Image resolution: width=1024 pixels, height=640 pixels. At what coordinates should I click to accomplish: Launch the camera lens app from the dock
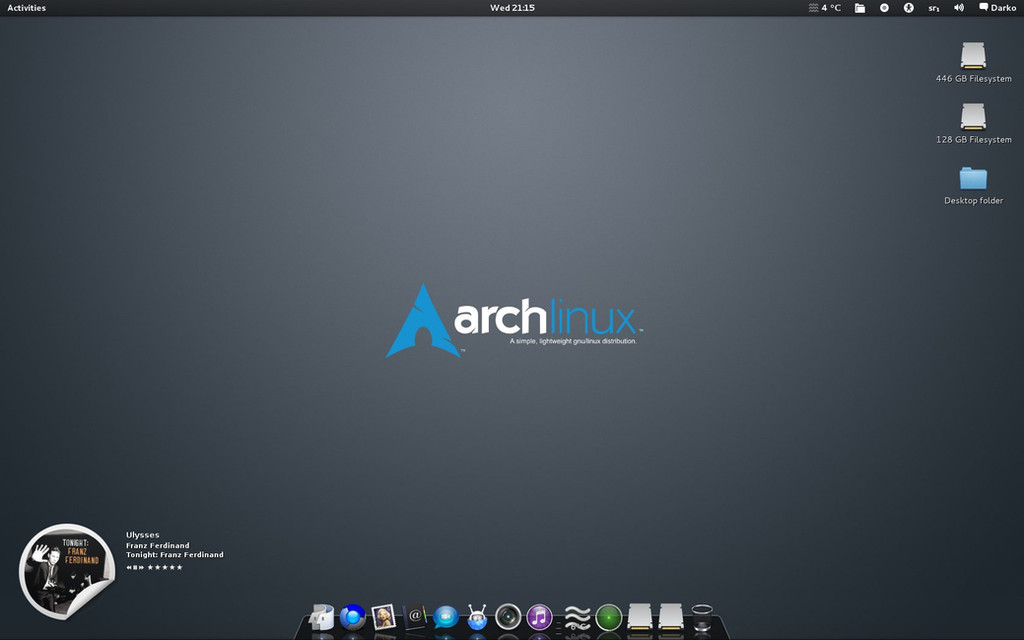tap(508, 617)
